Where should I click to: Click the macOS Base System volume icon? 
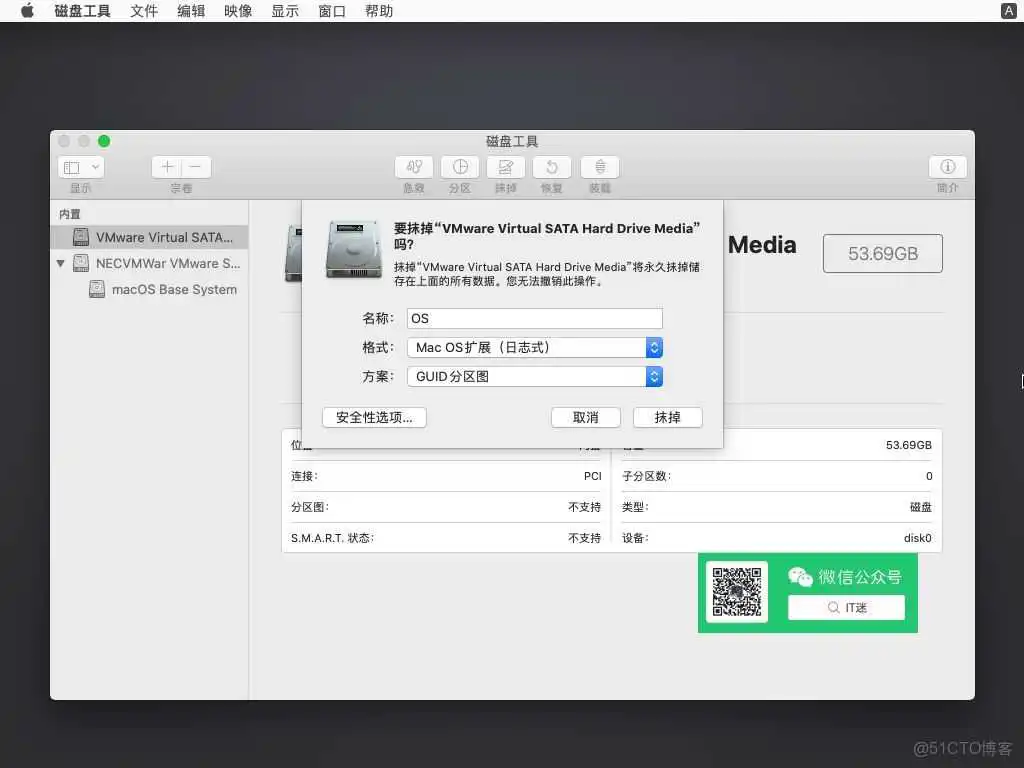pyautogui.click(x=97, y=289)
